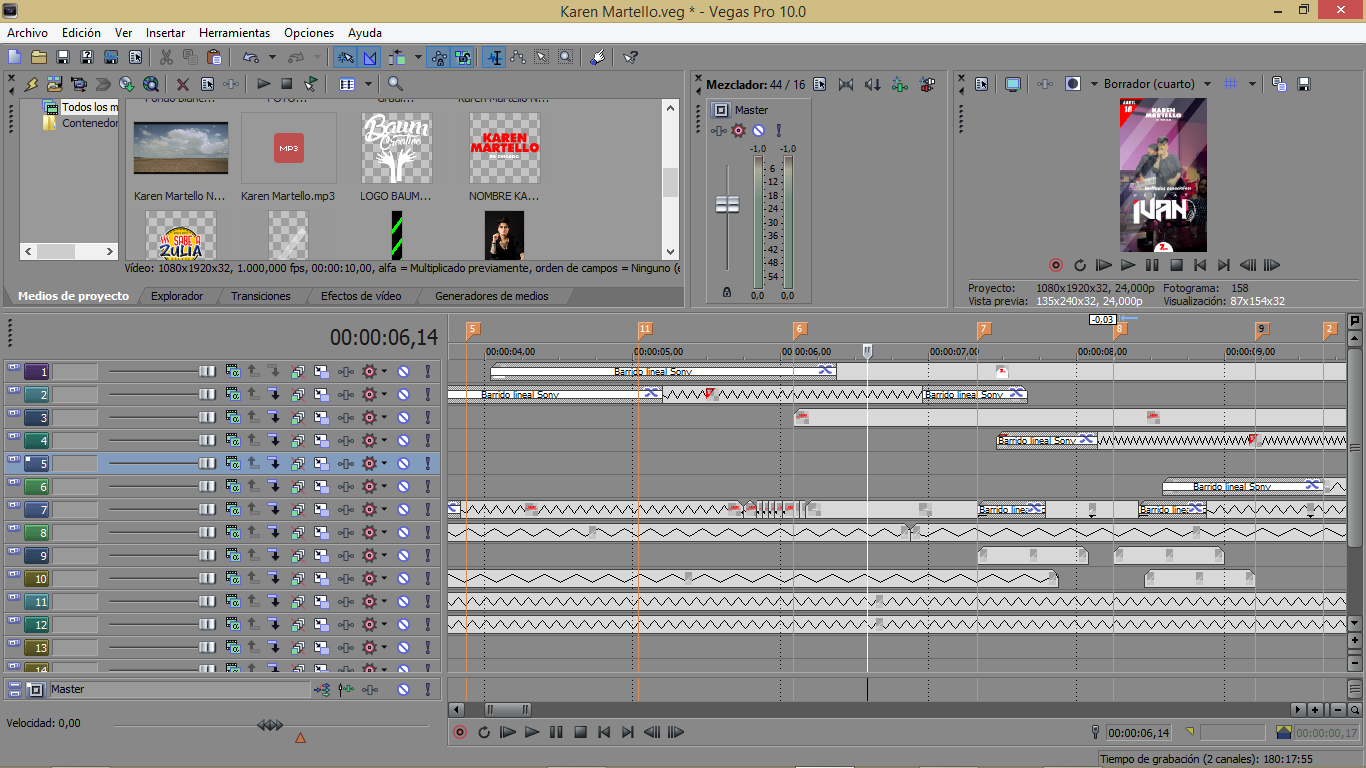Open the What's This help tool
This screenshot has width=1366, height=768.
630,57
